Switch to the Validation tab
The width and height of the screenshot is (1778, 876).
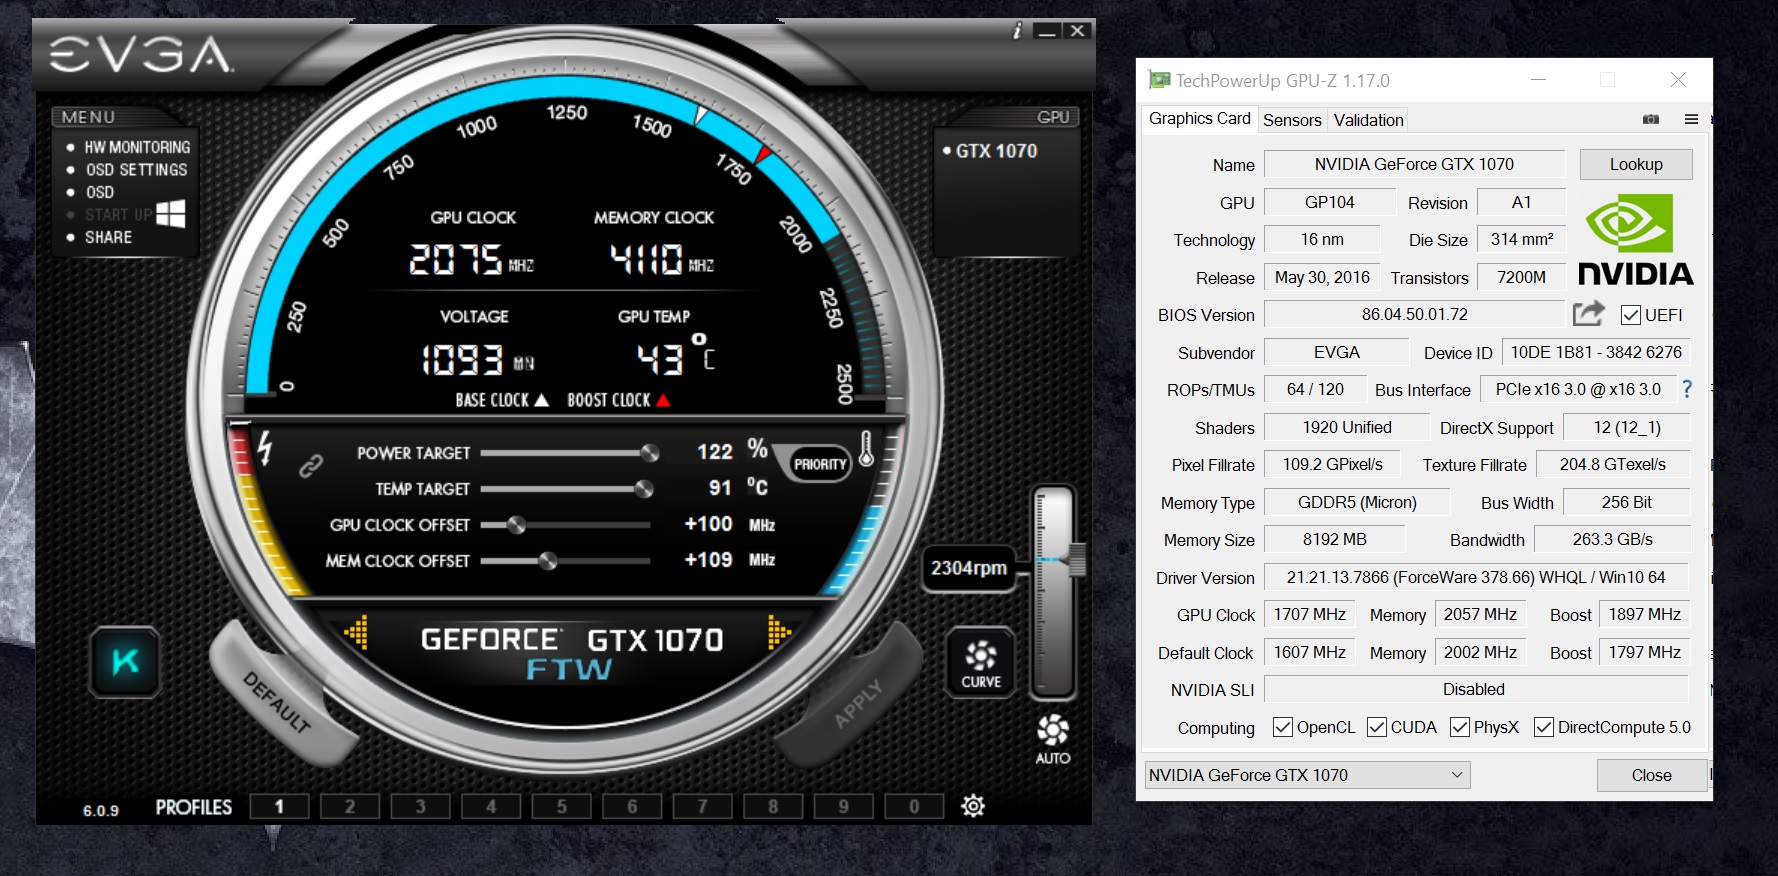point(1368,120)
